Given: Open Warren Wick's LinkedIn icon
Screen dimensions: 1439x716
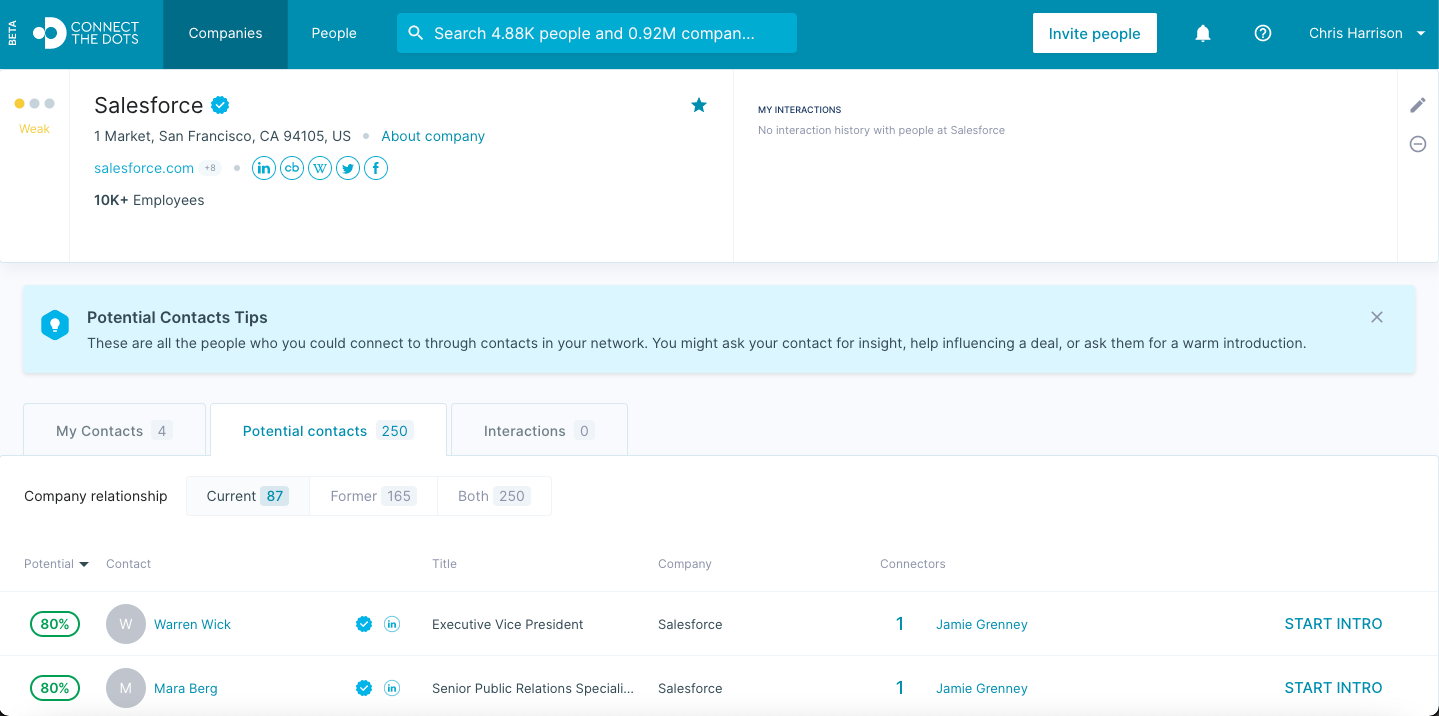Looking at the screenshot, I should tap(392, 624).
